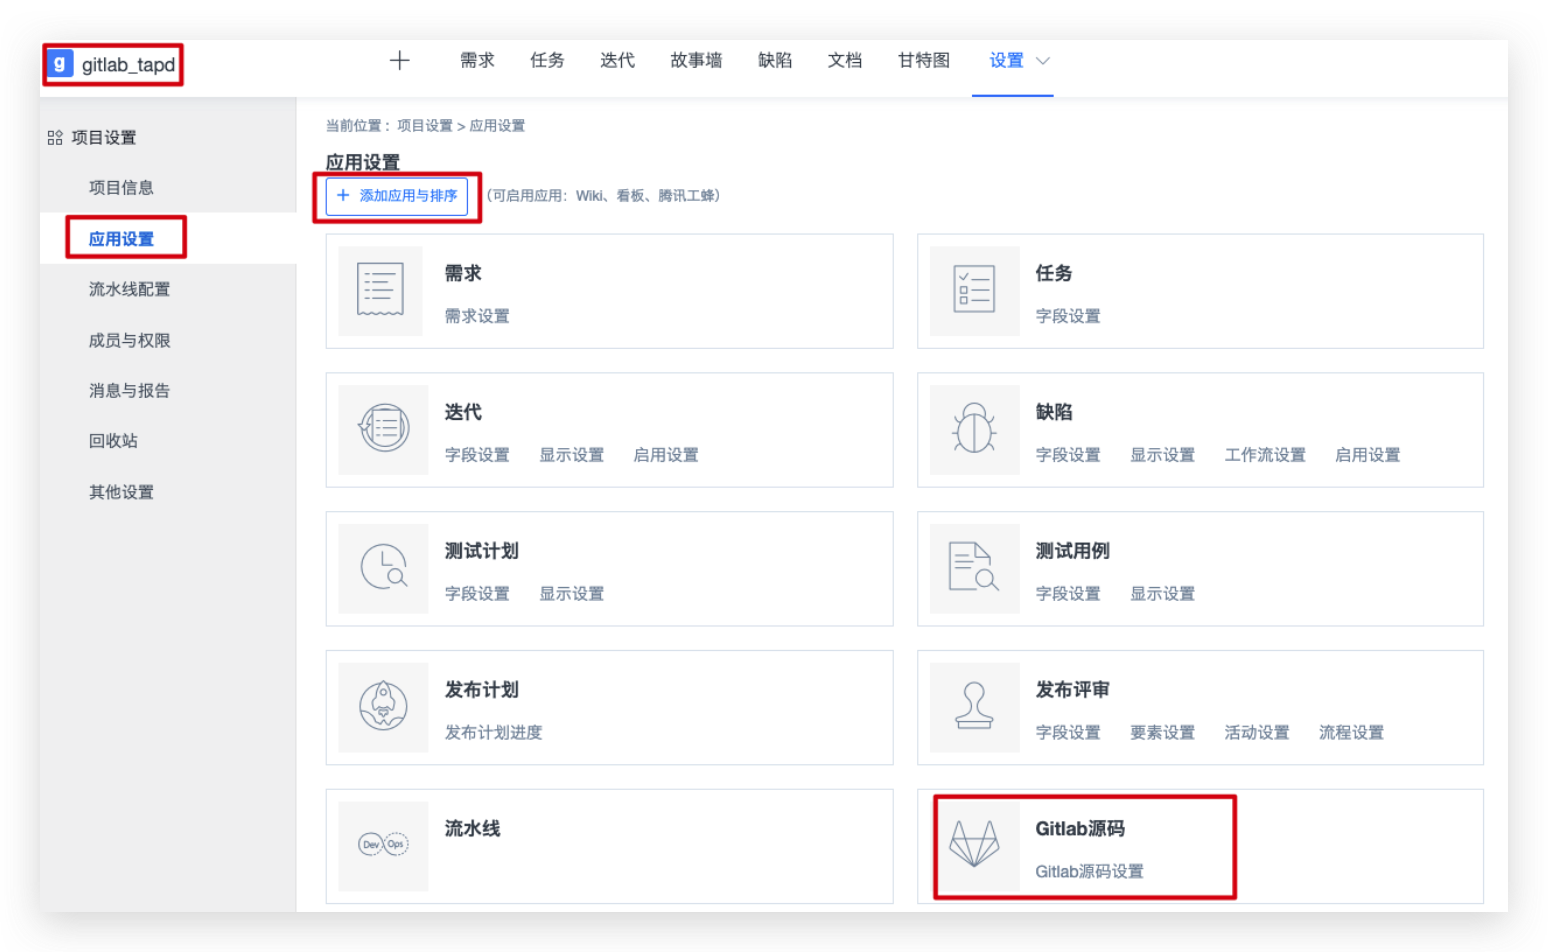Click 显示设置 under 迭代
Viewport: 1548px width, 952px height.
tap(572, 455)
